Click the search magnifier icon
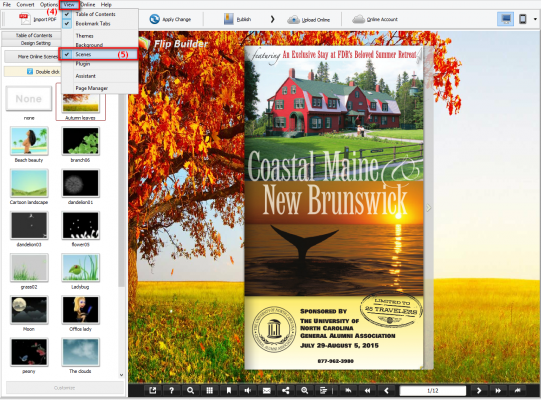The width and height of the screenshot is (541, 400). 190,390
